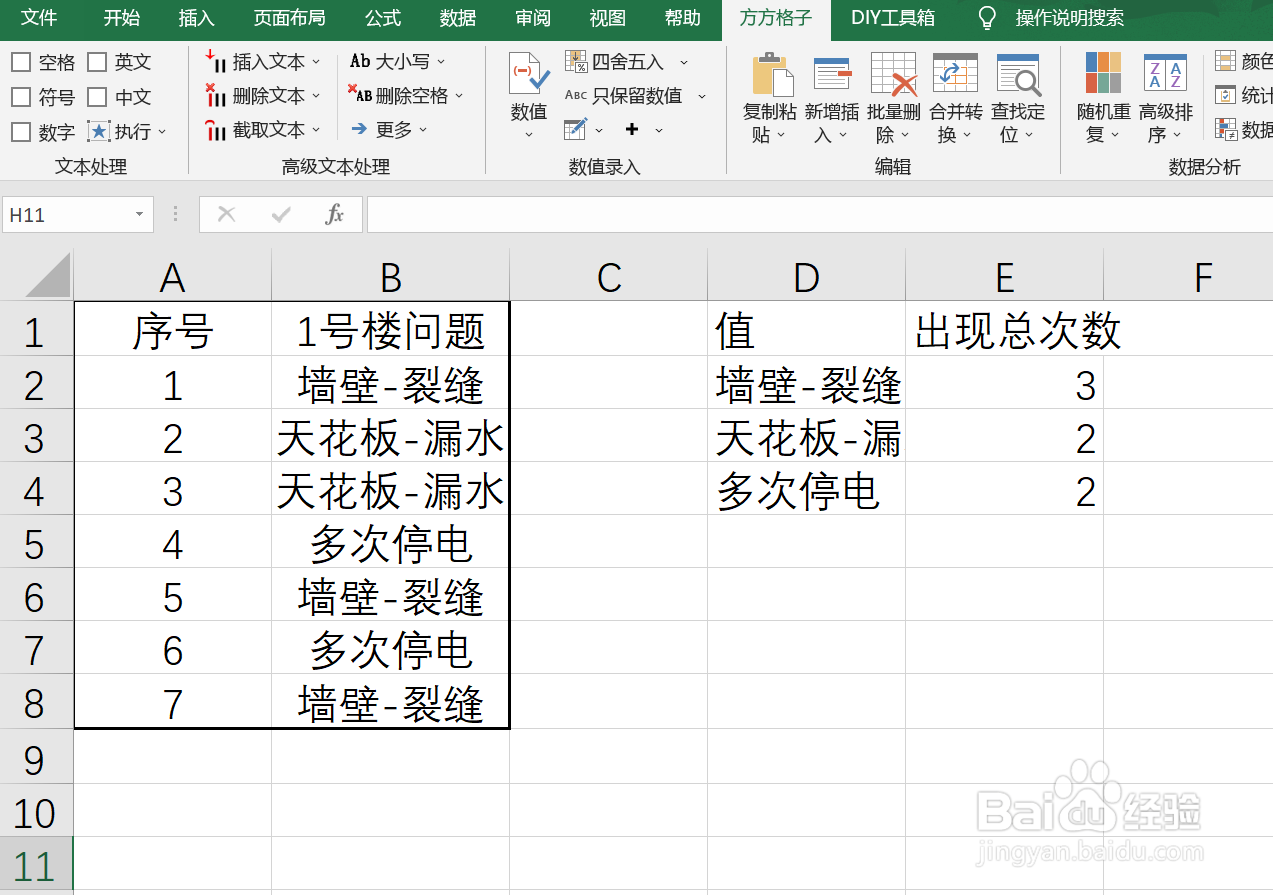Click the 高级排序 ZA icon
This screenshot has width=1273, height=895.
coord(1165,74)
